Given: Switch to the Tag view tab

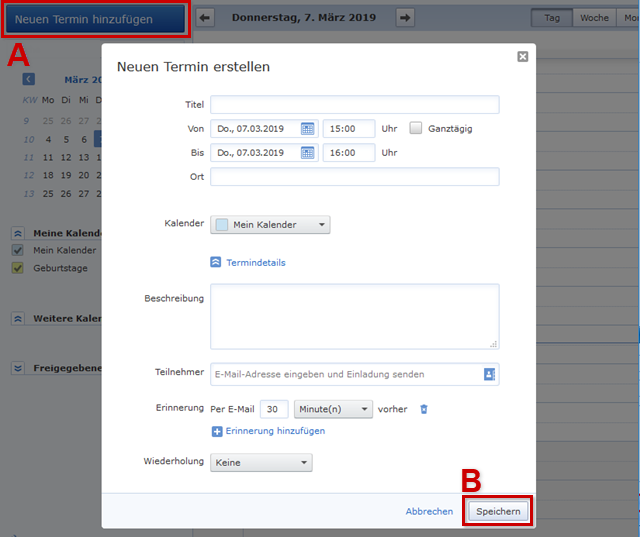Looking at the screenshot, I should click(552, 18).
